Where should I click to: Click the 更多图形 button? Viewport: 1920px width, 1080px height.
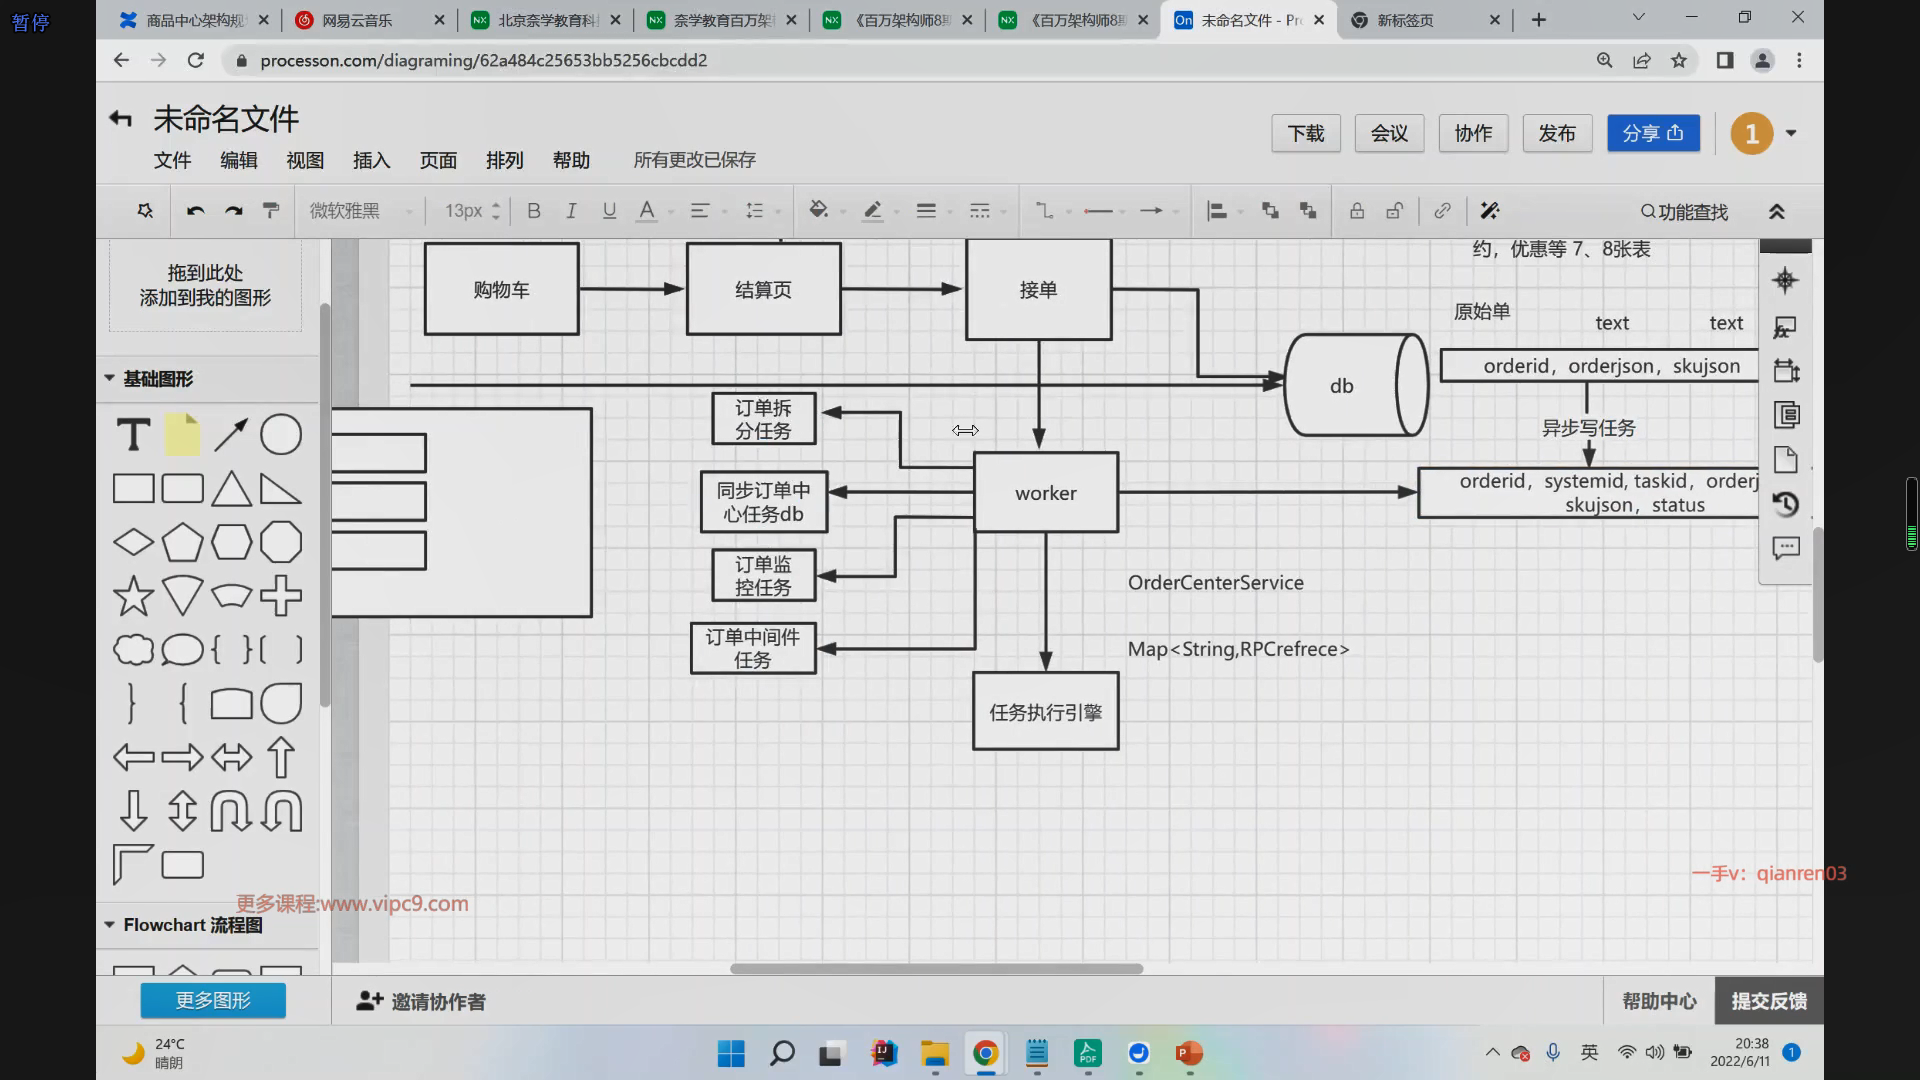[x=213, y=1000]
